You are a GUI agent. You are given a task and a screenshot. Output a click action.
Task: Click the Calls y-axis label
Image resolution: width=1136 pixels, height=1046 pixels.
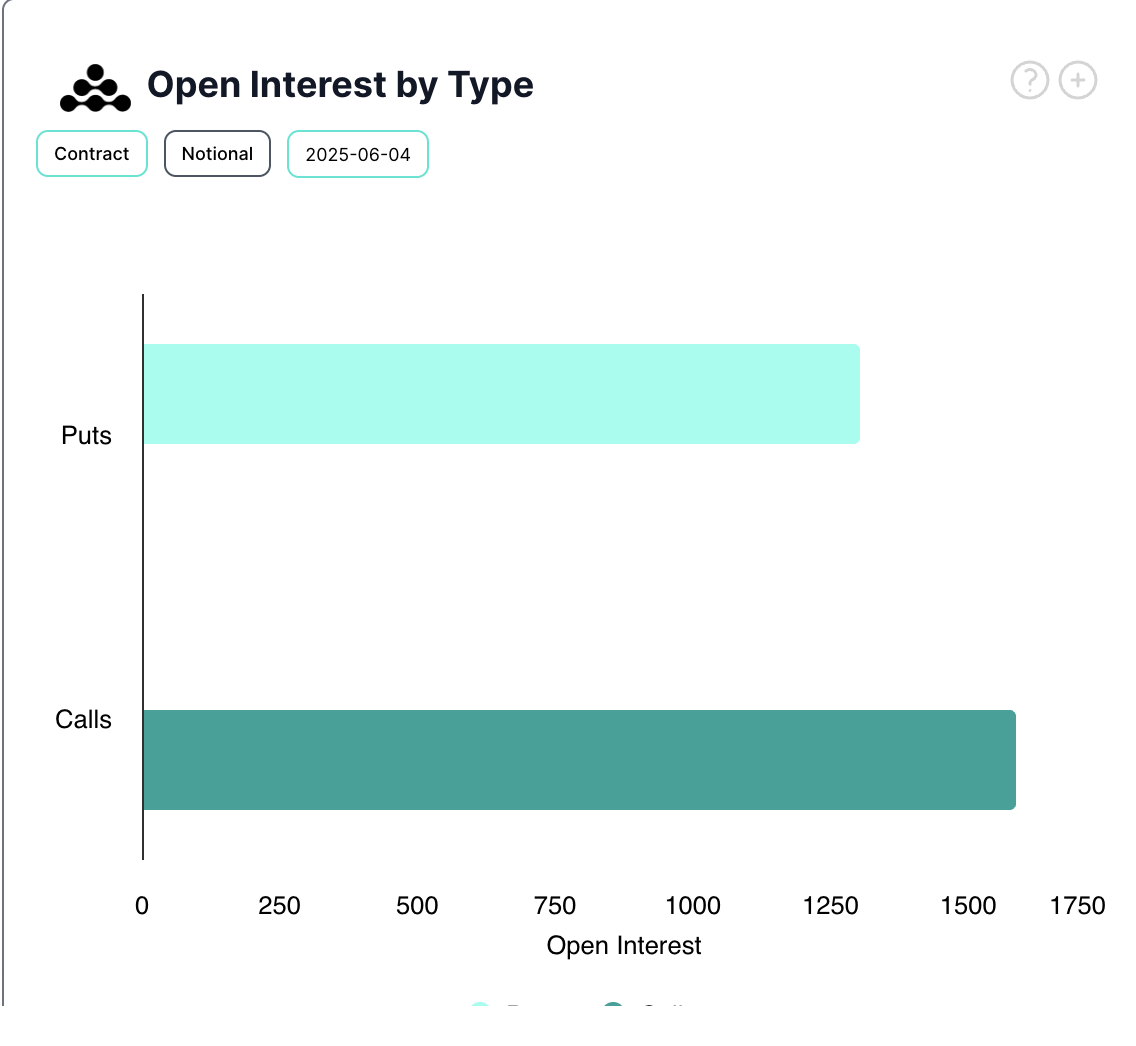pos(83,720)
